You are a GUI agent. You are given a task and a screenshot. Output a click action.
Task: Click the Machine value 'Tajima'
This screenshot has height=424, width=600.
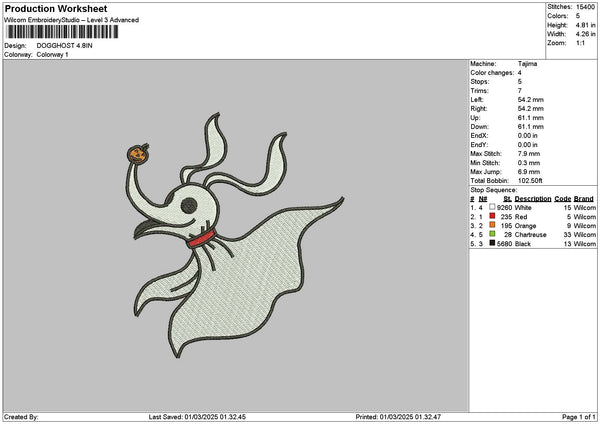coord(527,64)
